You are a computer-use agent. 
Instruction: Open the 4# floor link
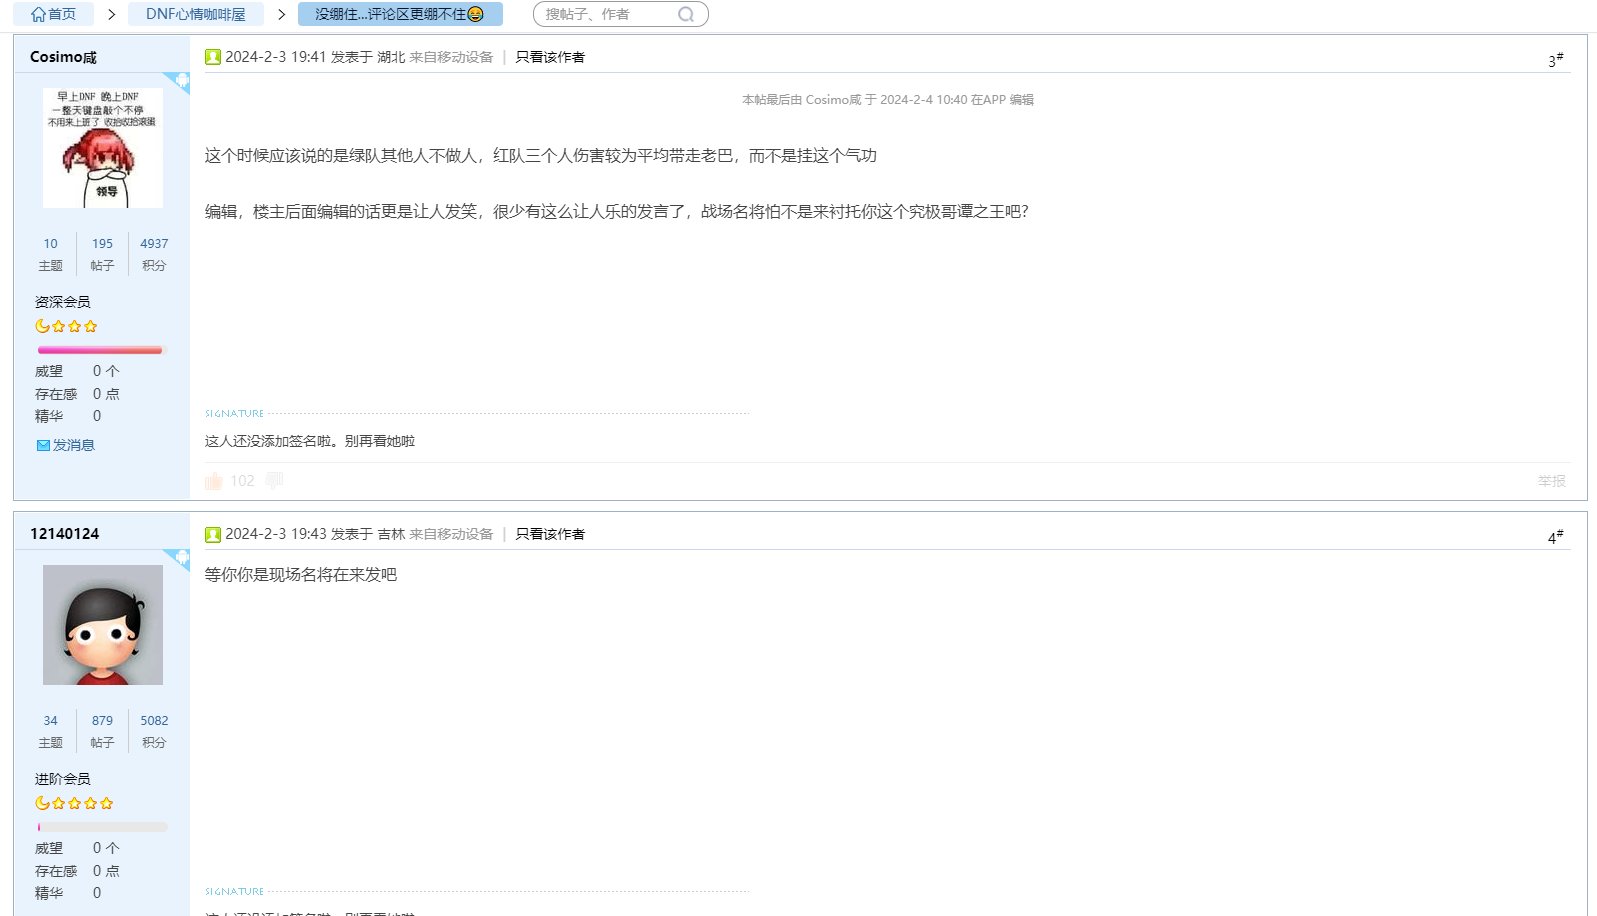[1556, 537]
